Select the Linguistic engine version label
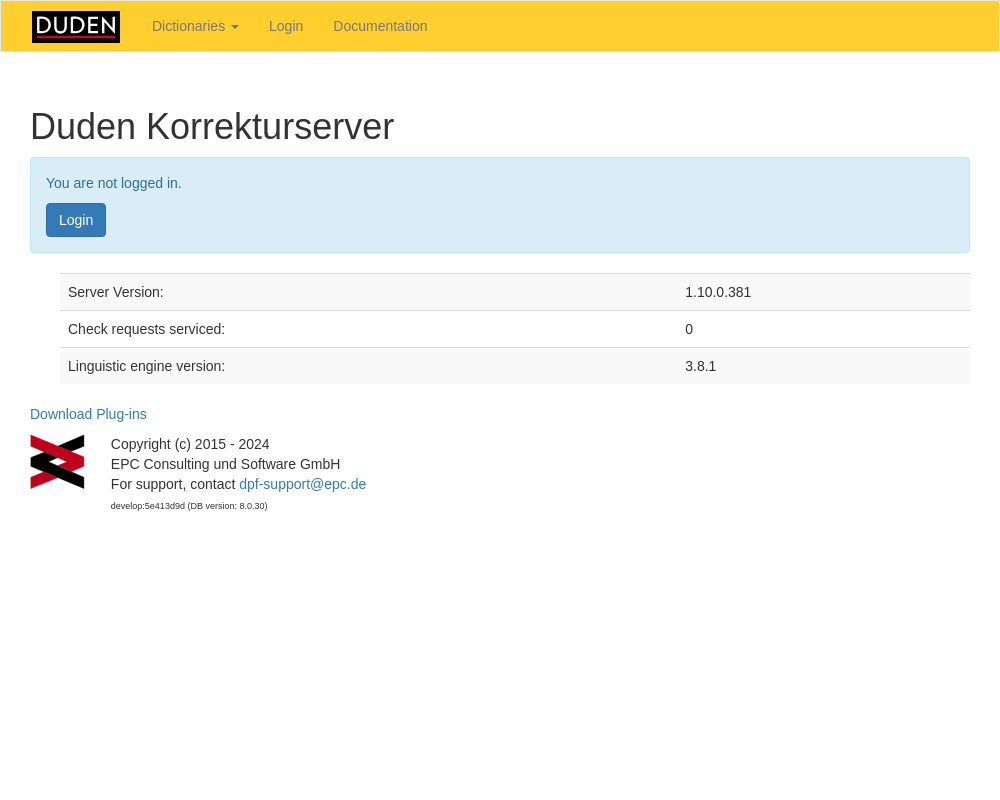The height and width of the screenshot is (800, 1000). (146, 366)
